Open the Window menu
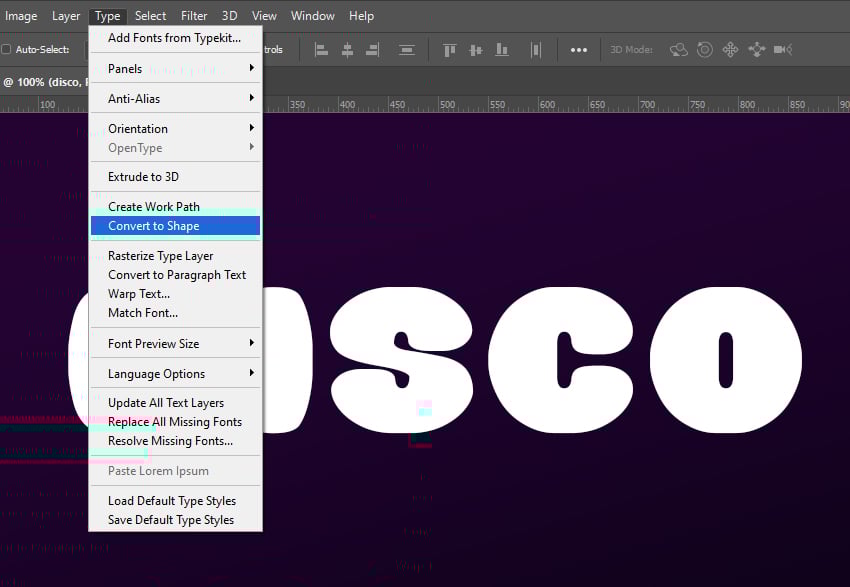Image resolution: width=850 pixels, height=587 pixels. 312,16
